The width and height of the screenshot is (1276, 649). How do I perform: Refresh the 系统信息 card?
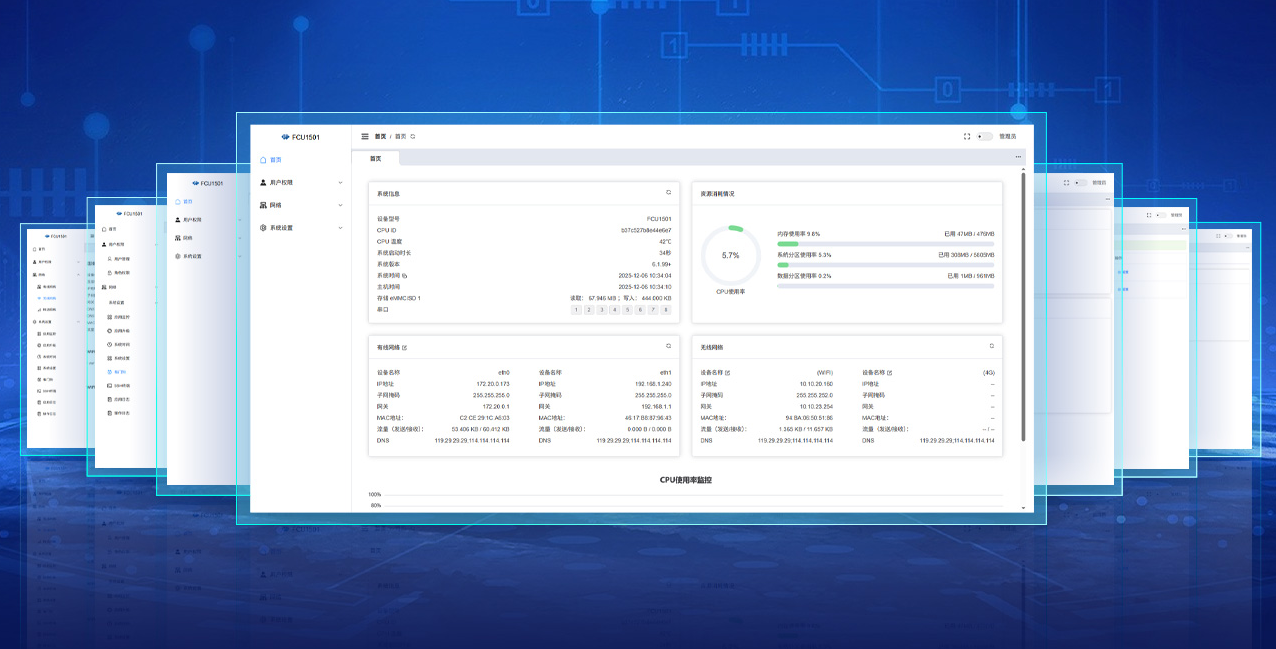(669, 192)
